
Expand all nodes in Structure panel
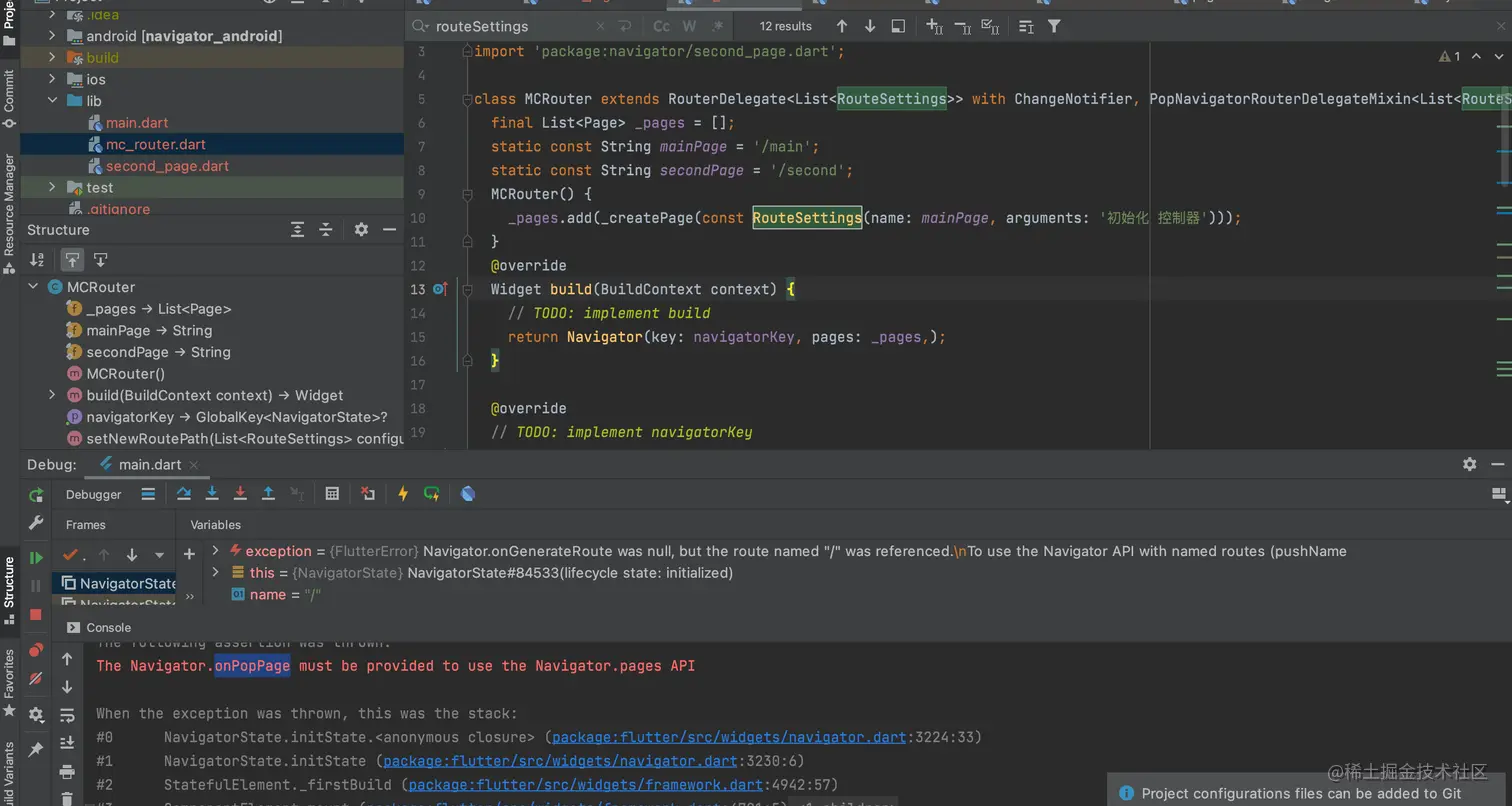pyautogui.click(x=297, y=230)
